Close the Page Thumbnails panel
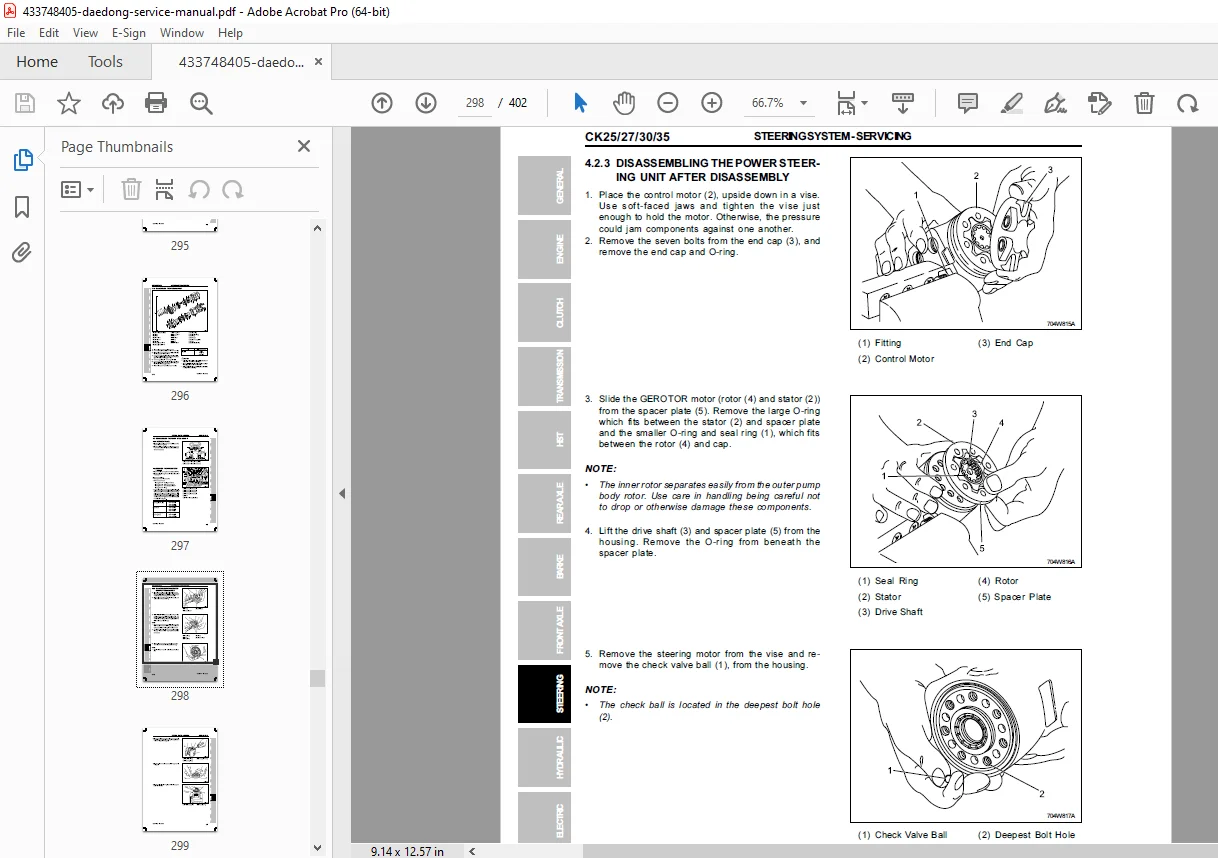 click(304, 146)
